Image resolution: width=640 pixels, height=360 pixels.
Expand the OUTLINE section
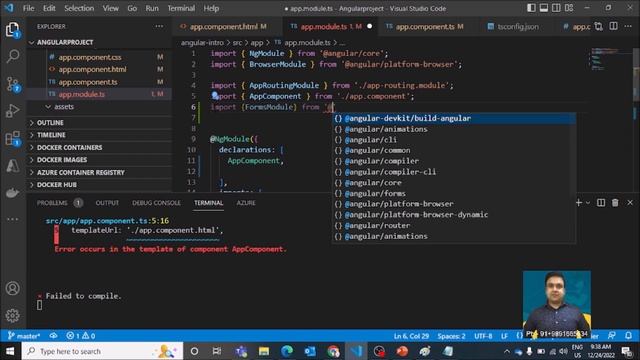[x=100, y=122]
